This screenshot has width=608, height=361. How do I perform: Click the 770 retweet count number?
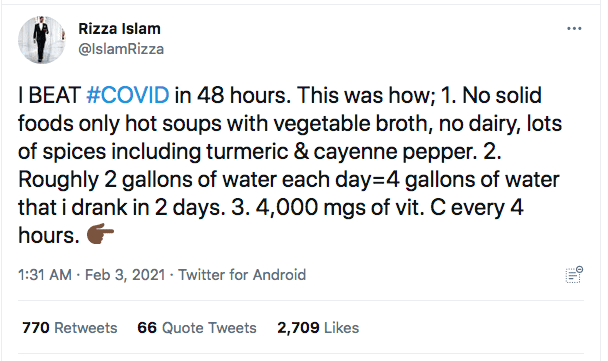[x=36, y=328]
